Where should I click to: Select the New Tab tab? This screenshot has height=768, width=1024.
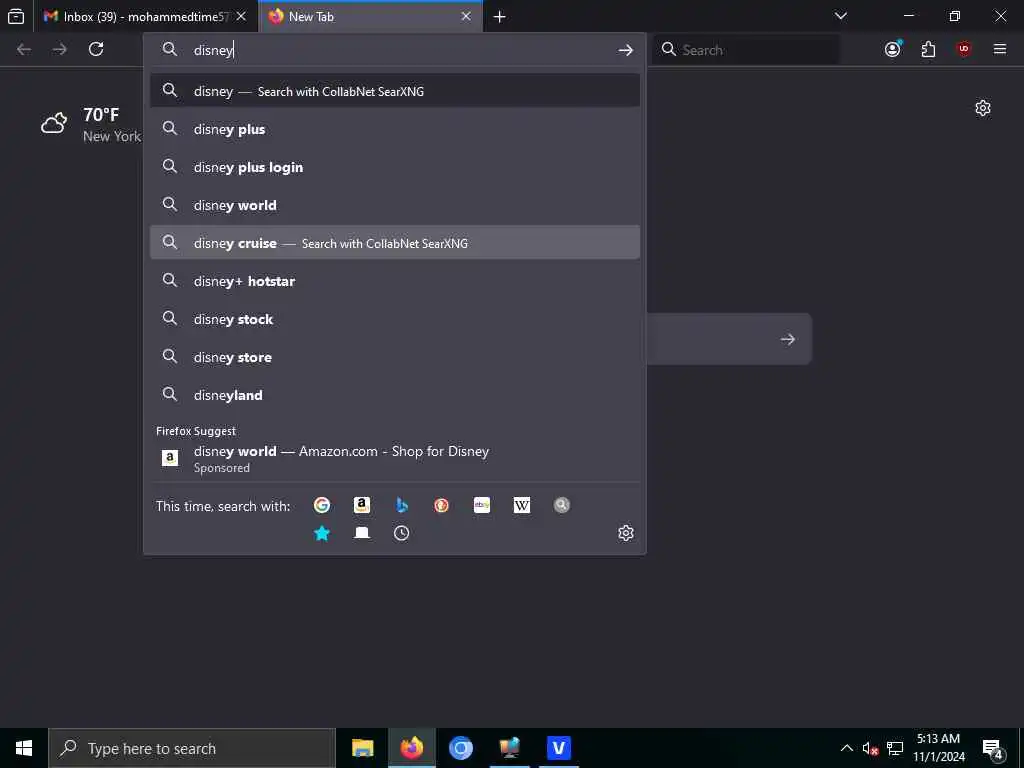(x=371, y=16)
